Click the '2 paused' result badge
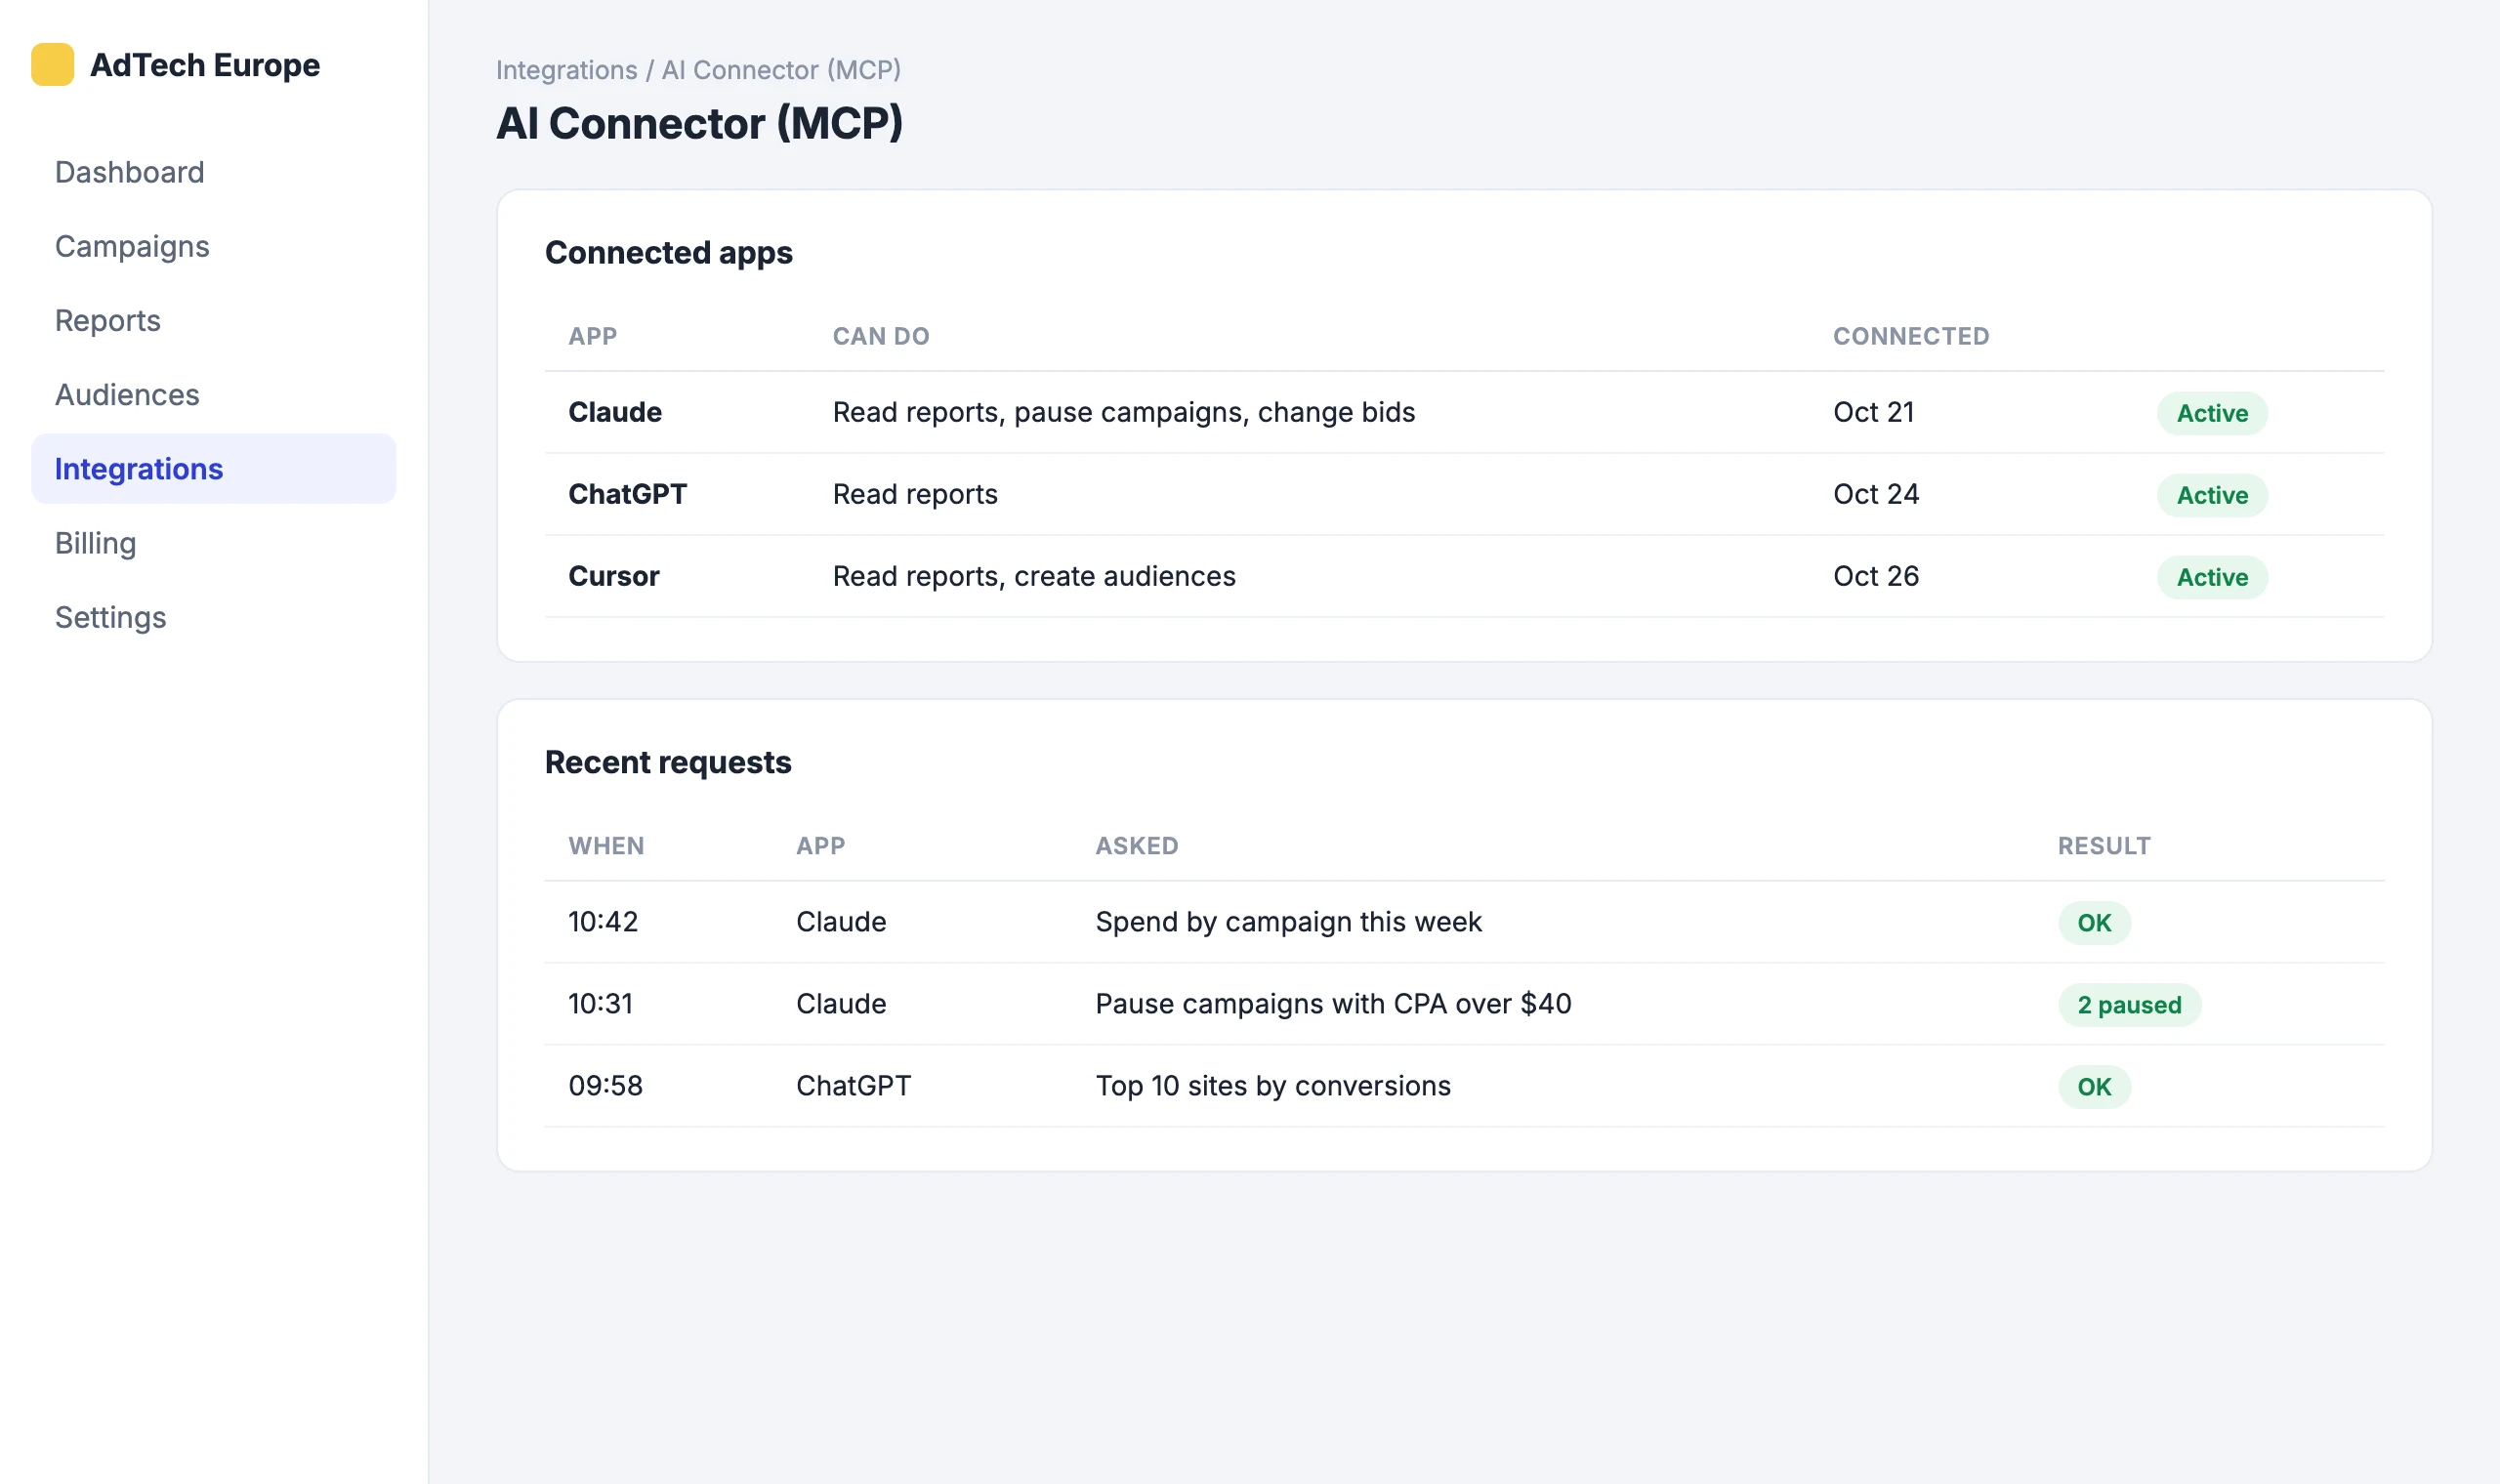 [x=2129, y=1005]
